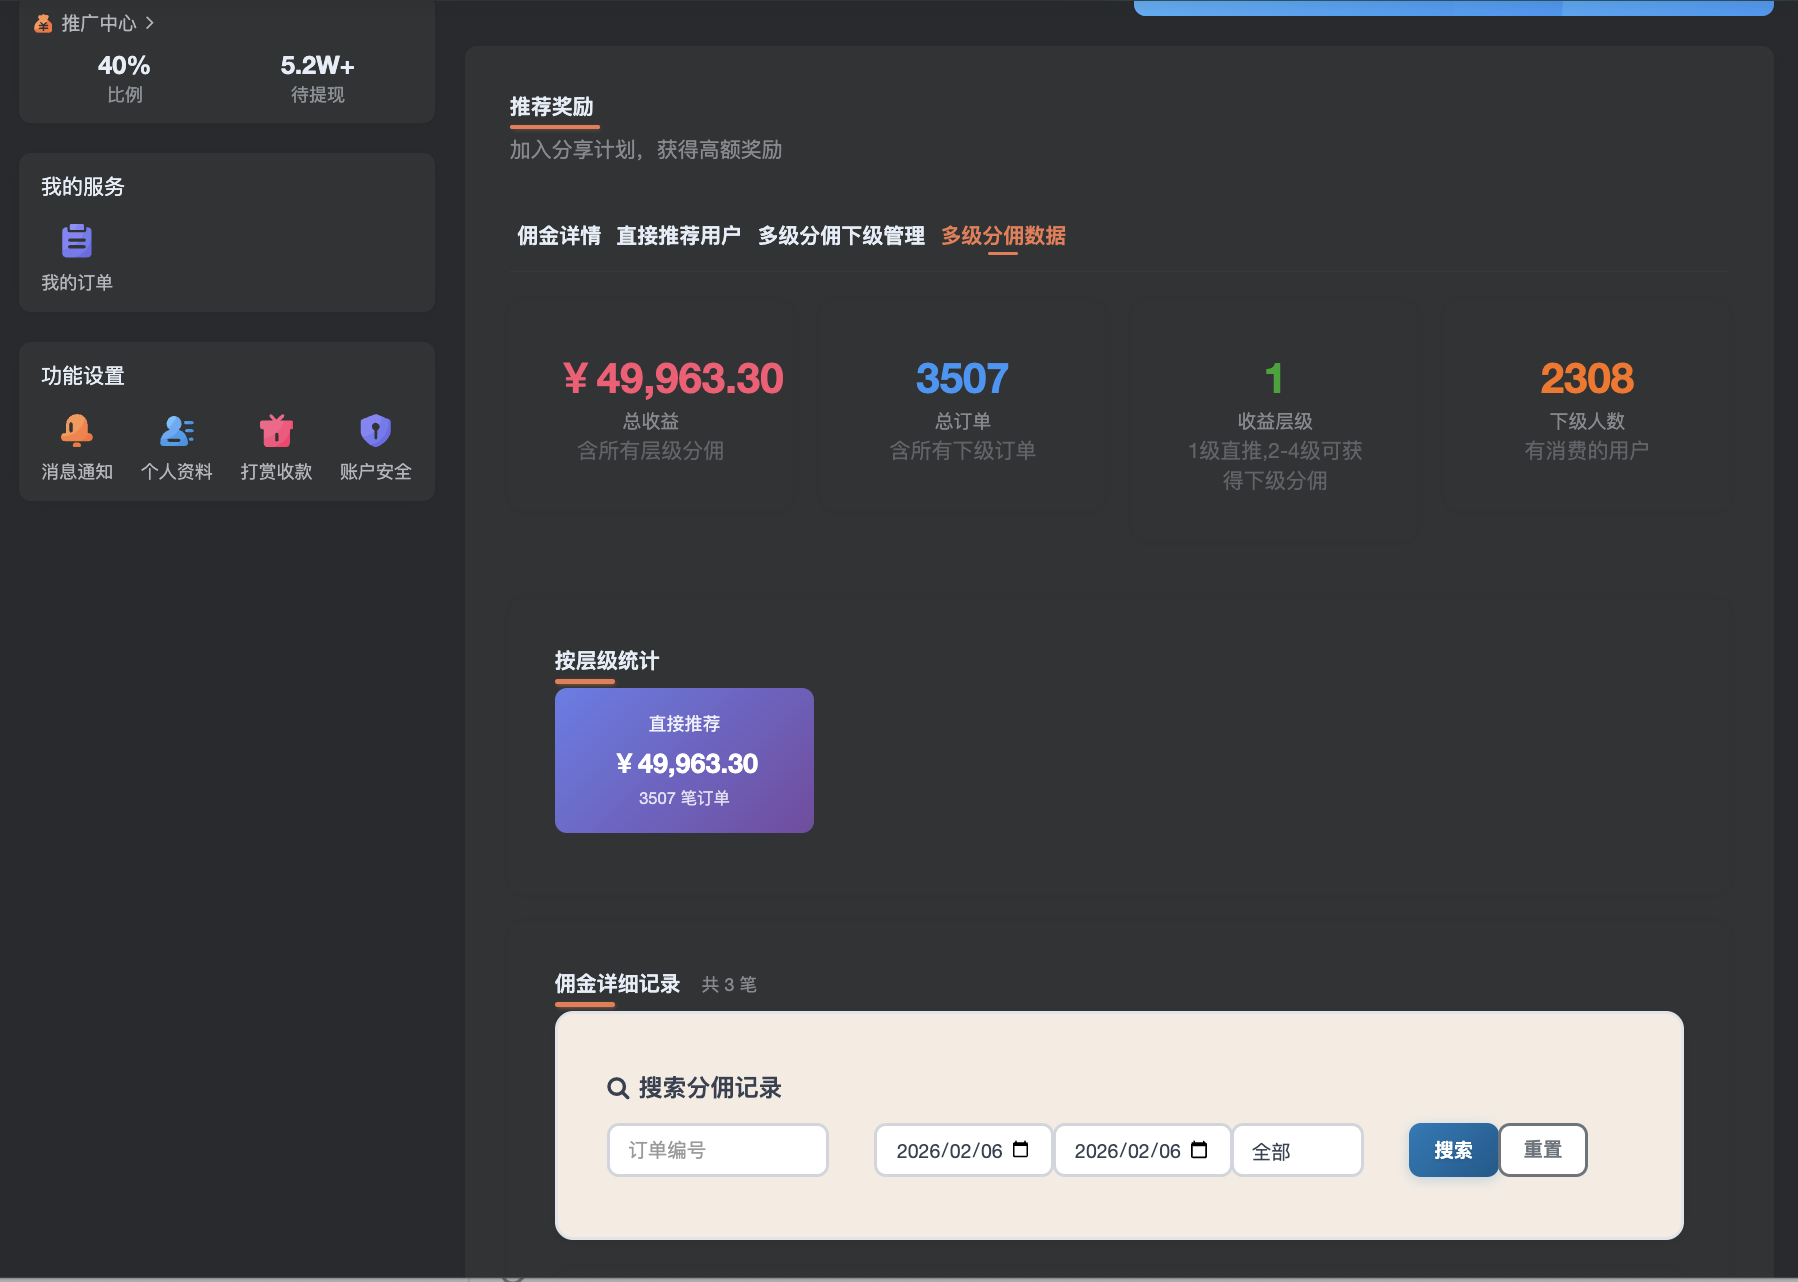The image size is (1798, 1282).
Task: Open the 全部 filter dropdown
Action: 1297,1150
